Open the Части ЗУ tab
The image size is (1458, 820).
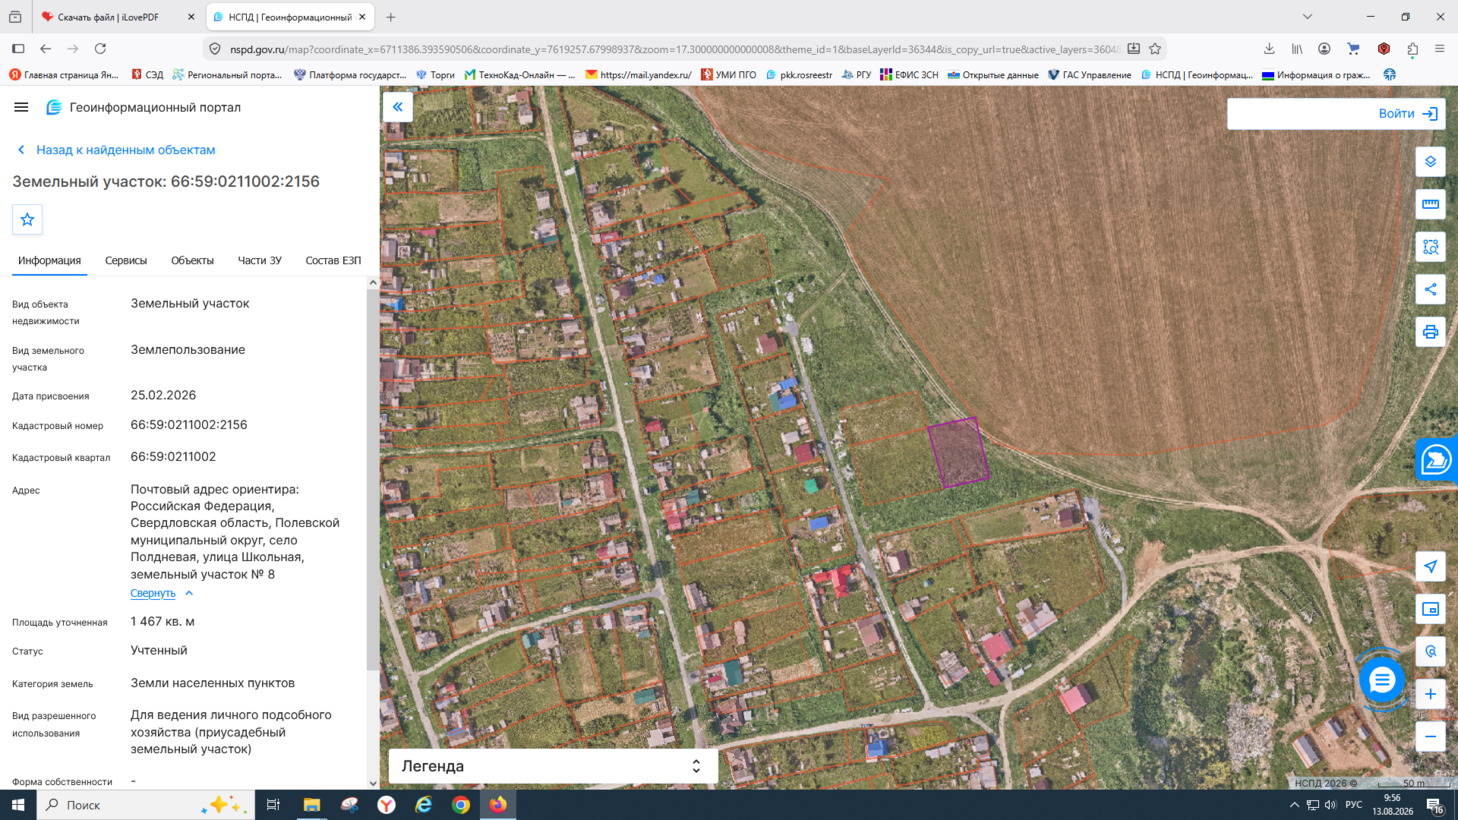tap(259, 260)
